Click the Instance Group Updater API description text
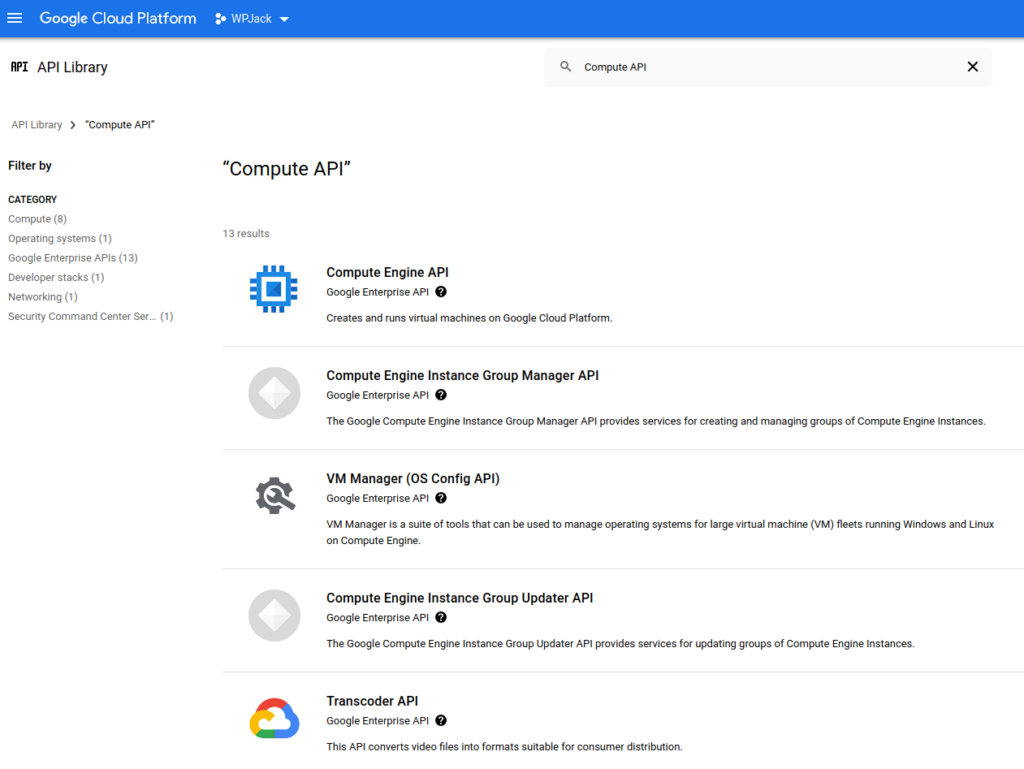 click(x=620, y=644)
